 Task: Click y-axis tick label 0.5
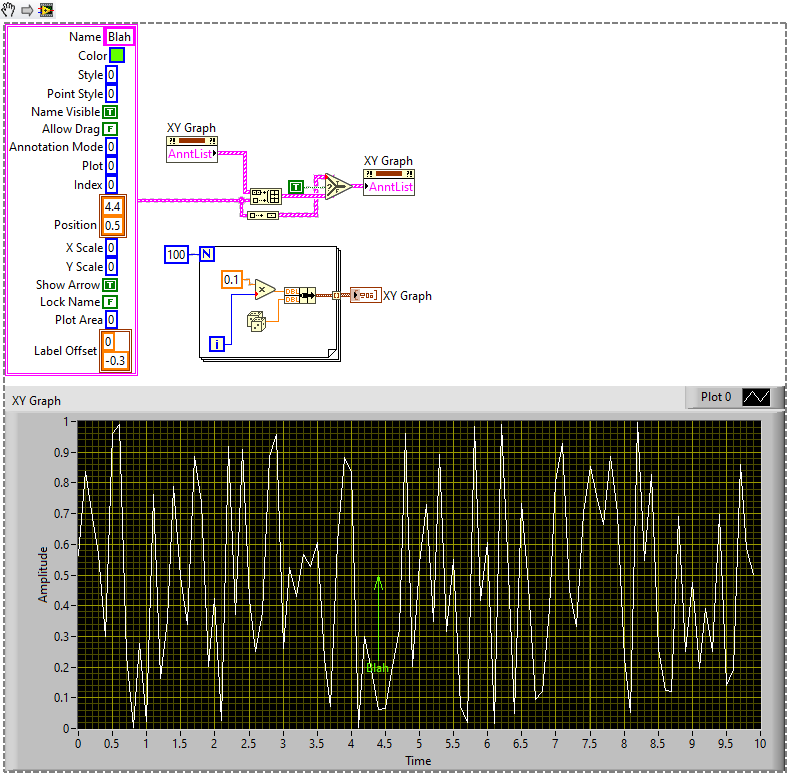(61, 575)
